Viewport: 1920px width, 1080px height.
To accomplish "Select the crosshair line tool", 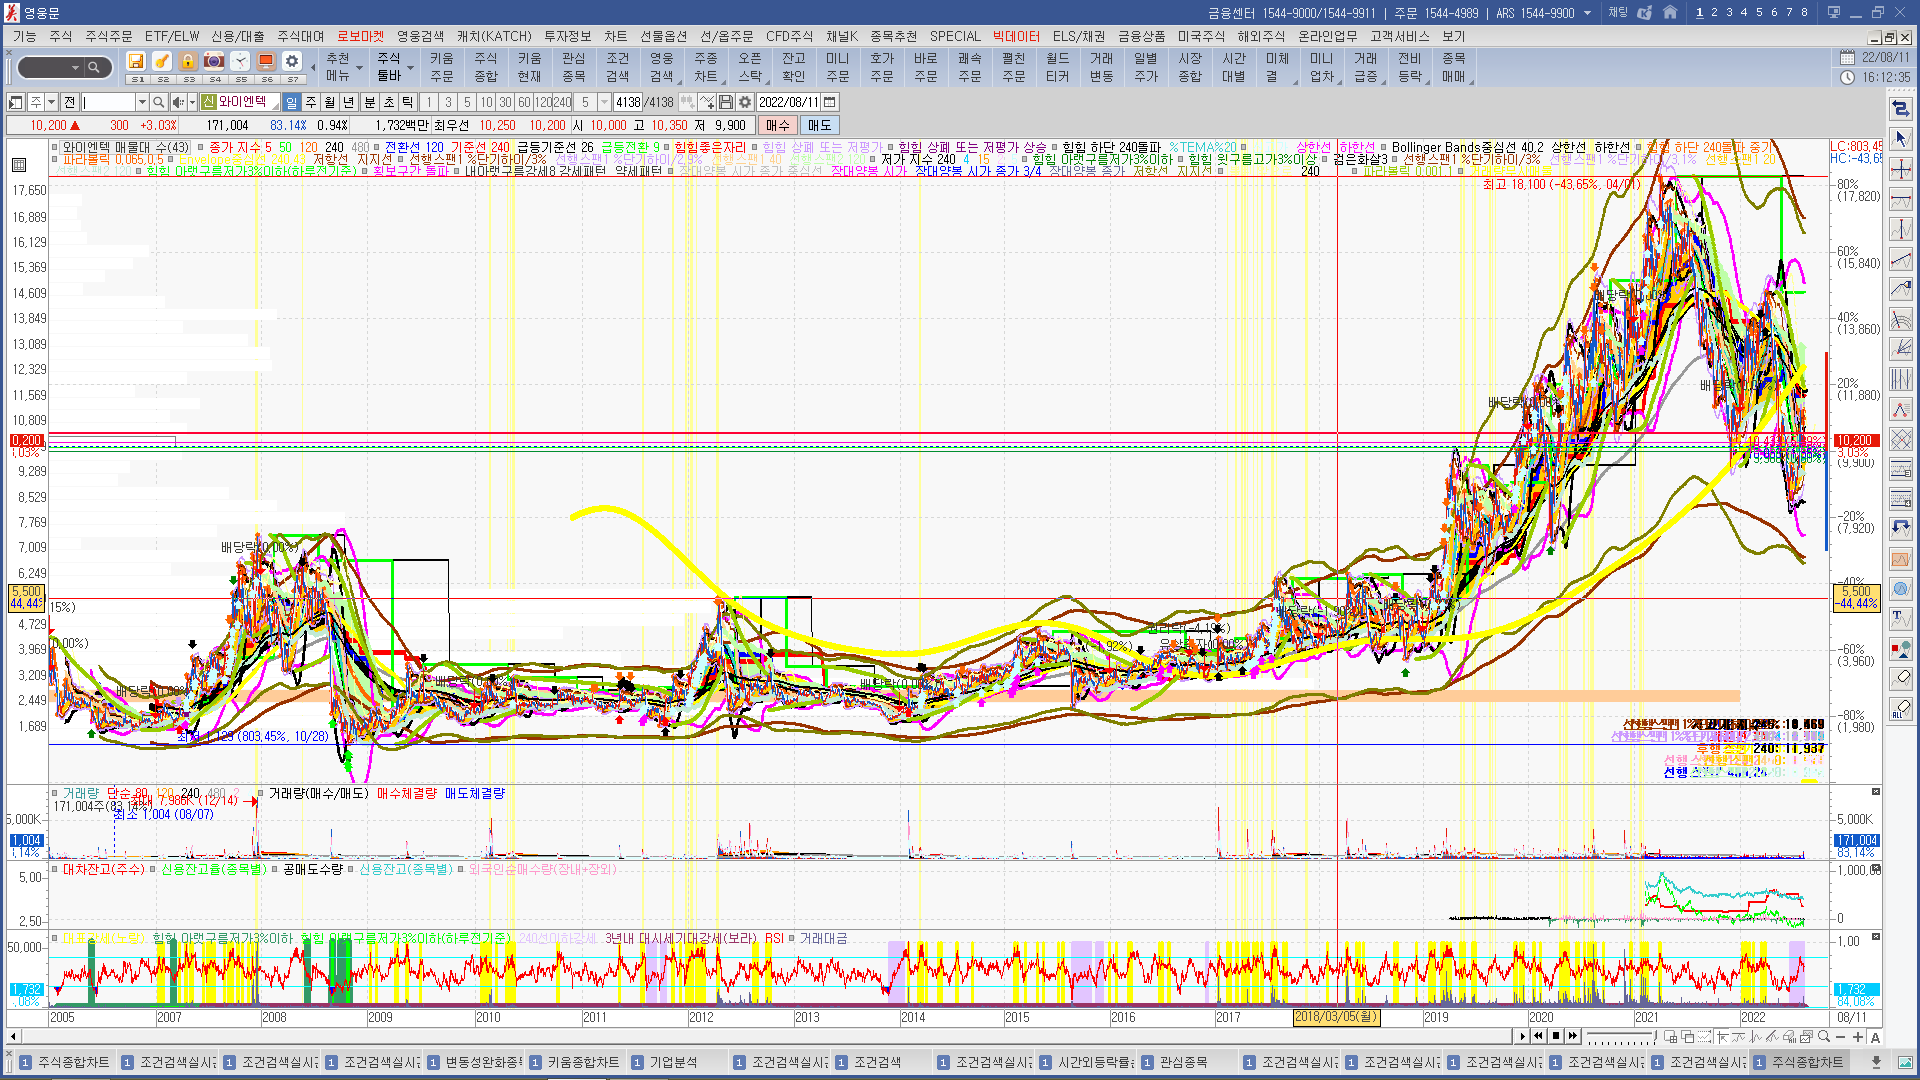I will 1901,168.
